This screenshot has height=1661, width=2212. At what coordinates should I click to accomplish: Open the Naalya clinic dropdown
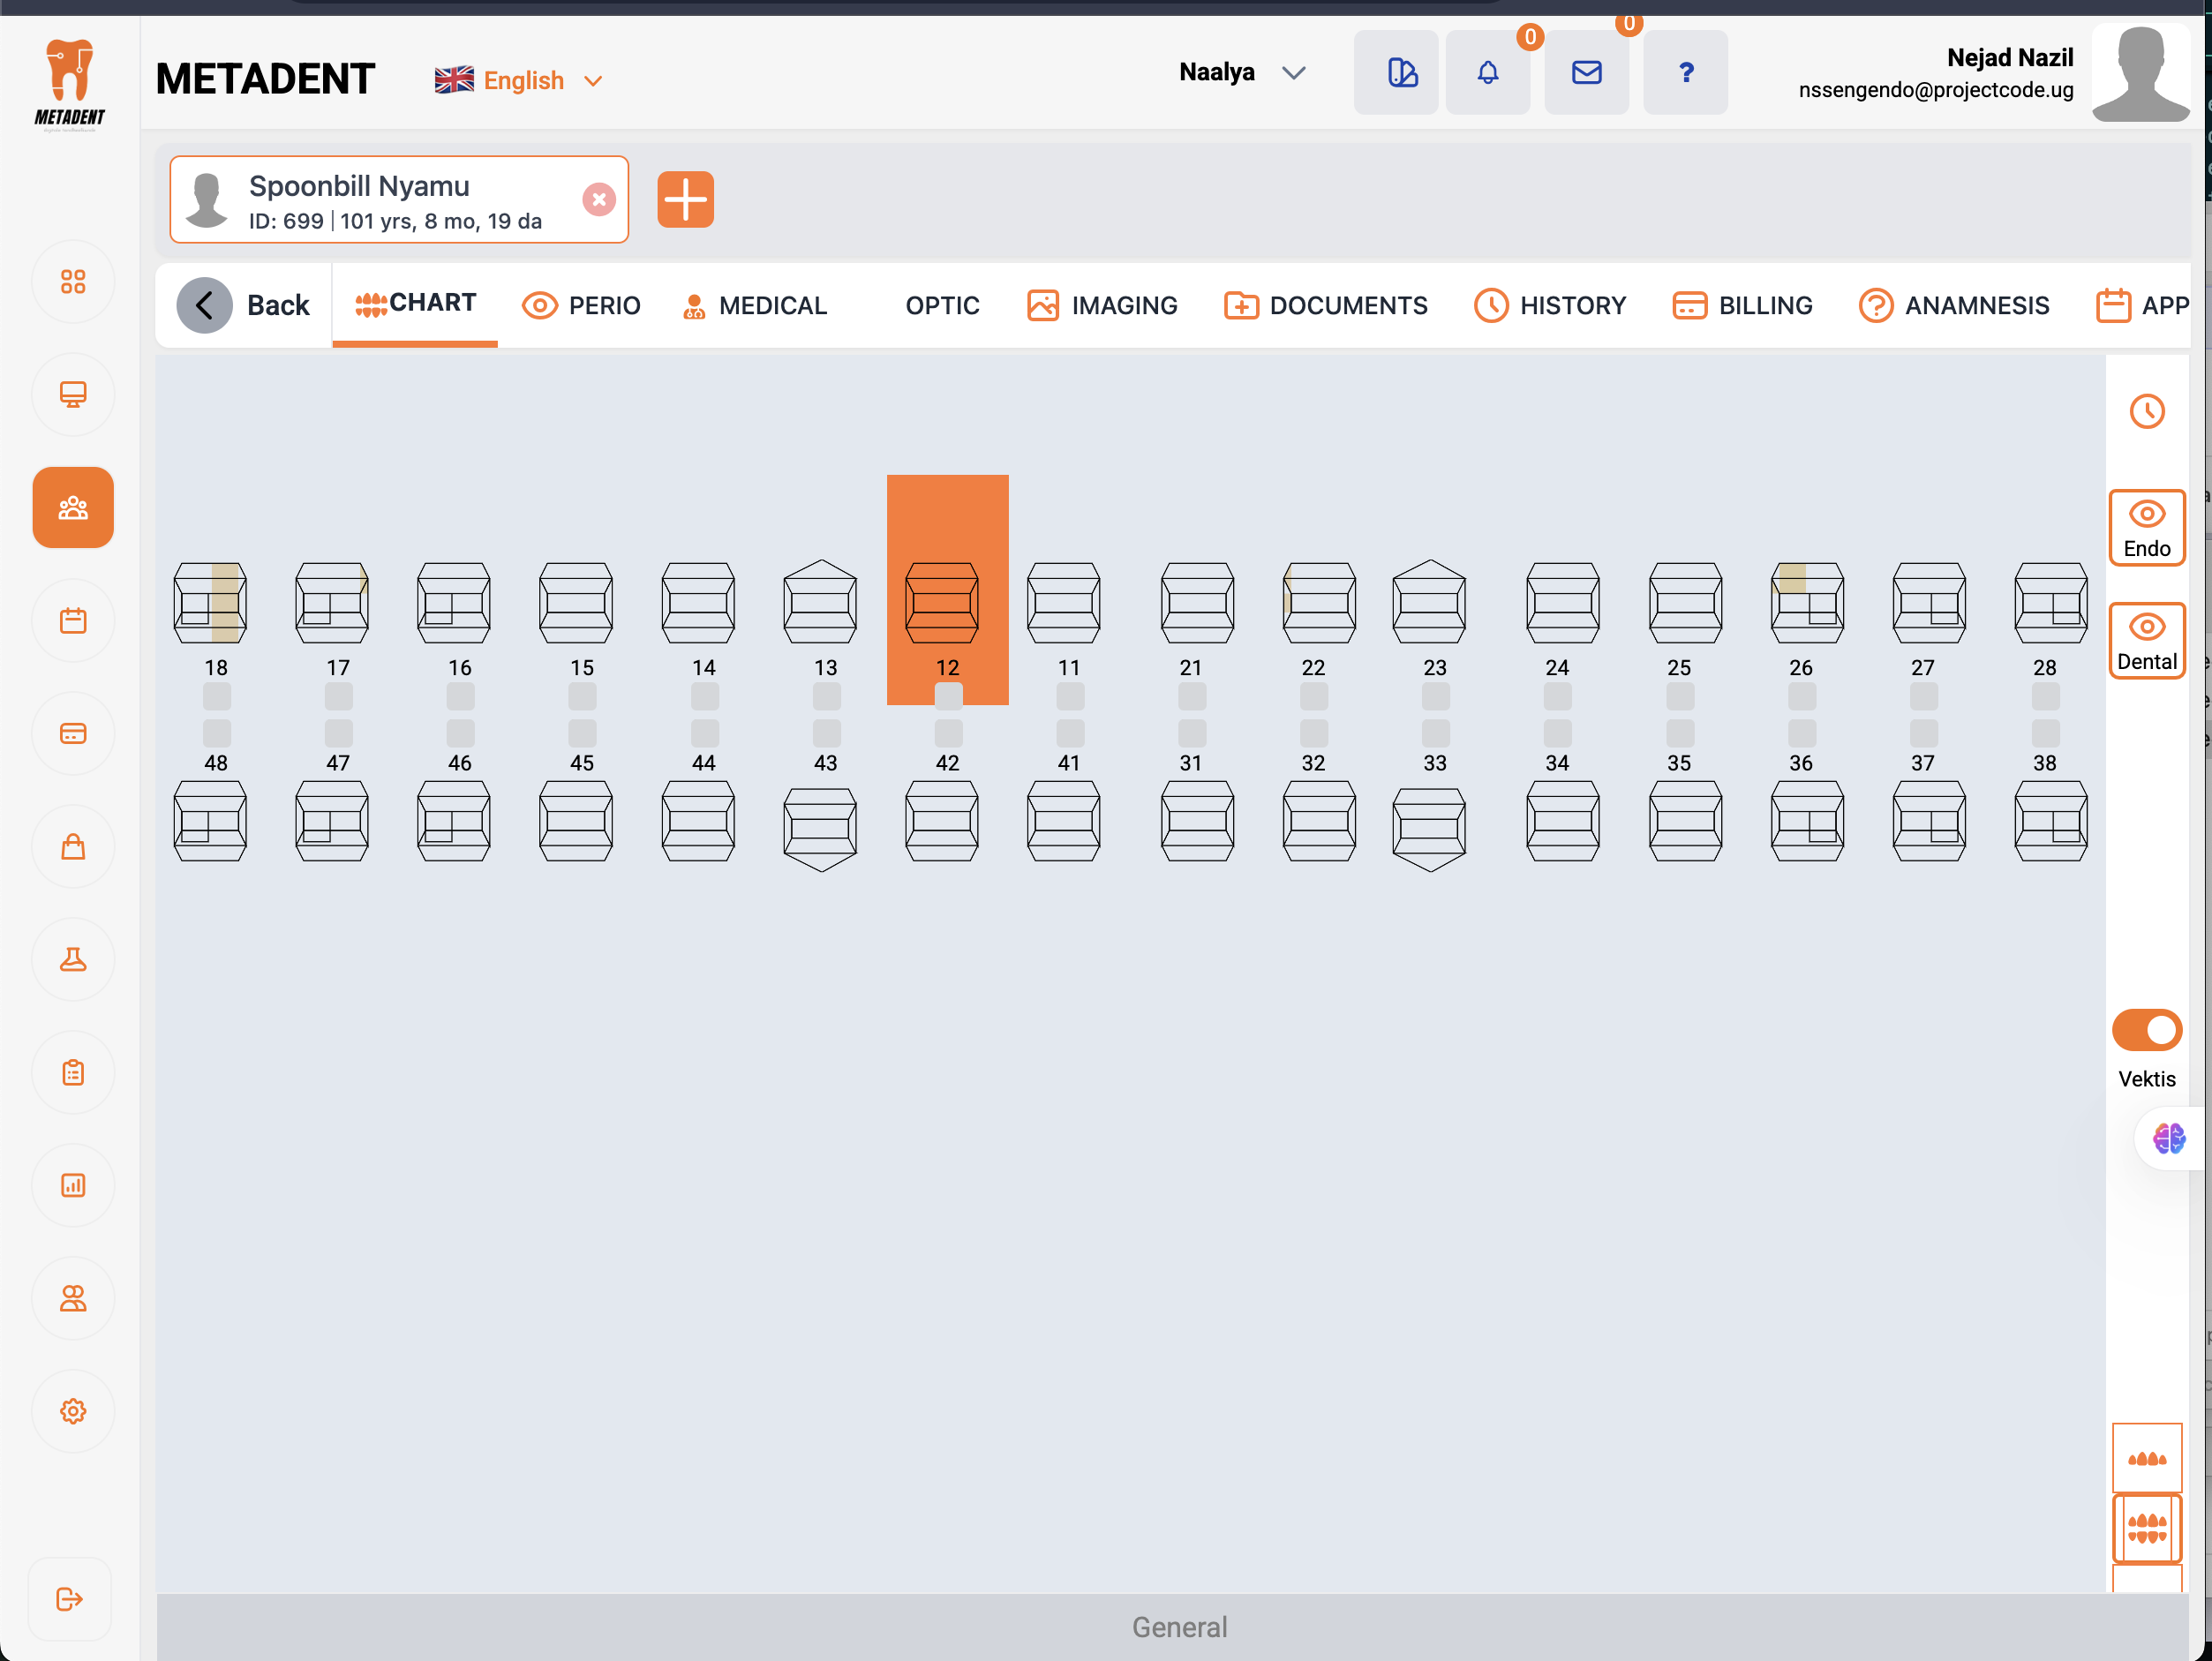click(x=1241, y=72)
